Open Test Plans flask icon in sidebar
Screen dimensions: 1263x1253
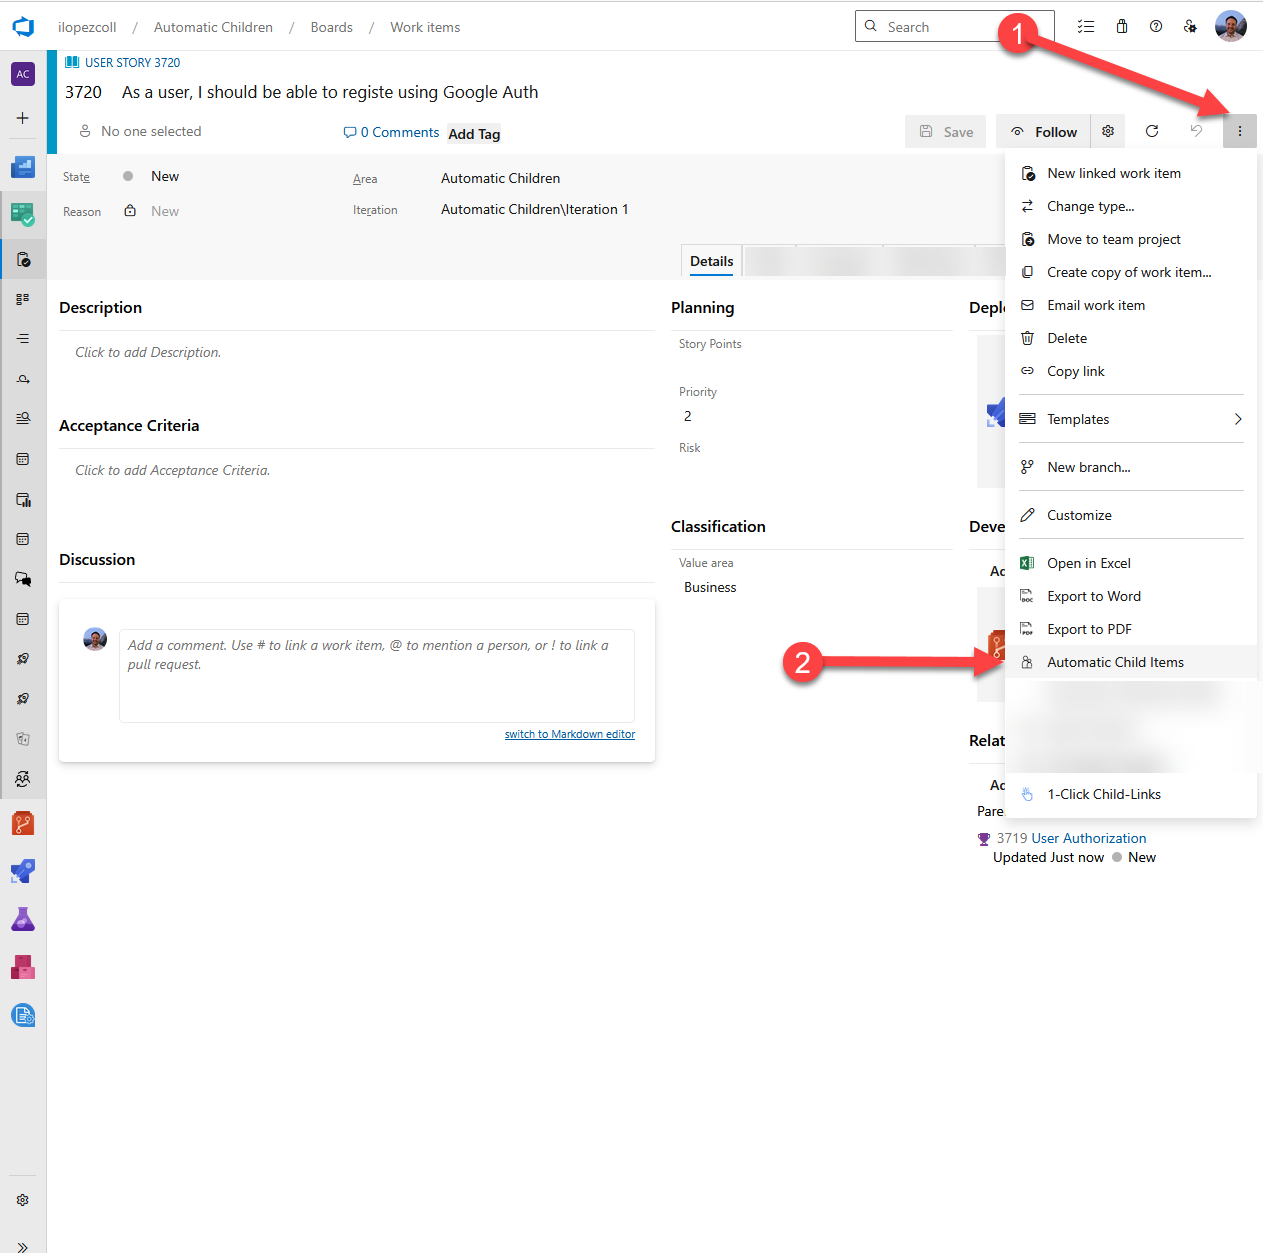pos(23,919)
